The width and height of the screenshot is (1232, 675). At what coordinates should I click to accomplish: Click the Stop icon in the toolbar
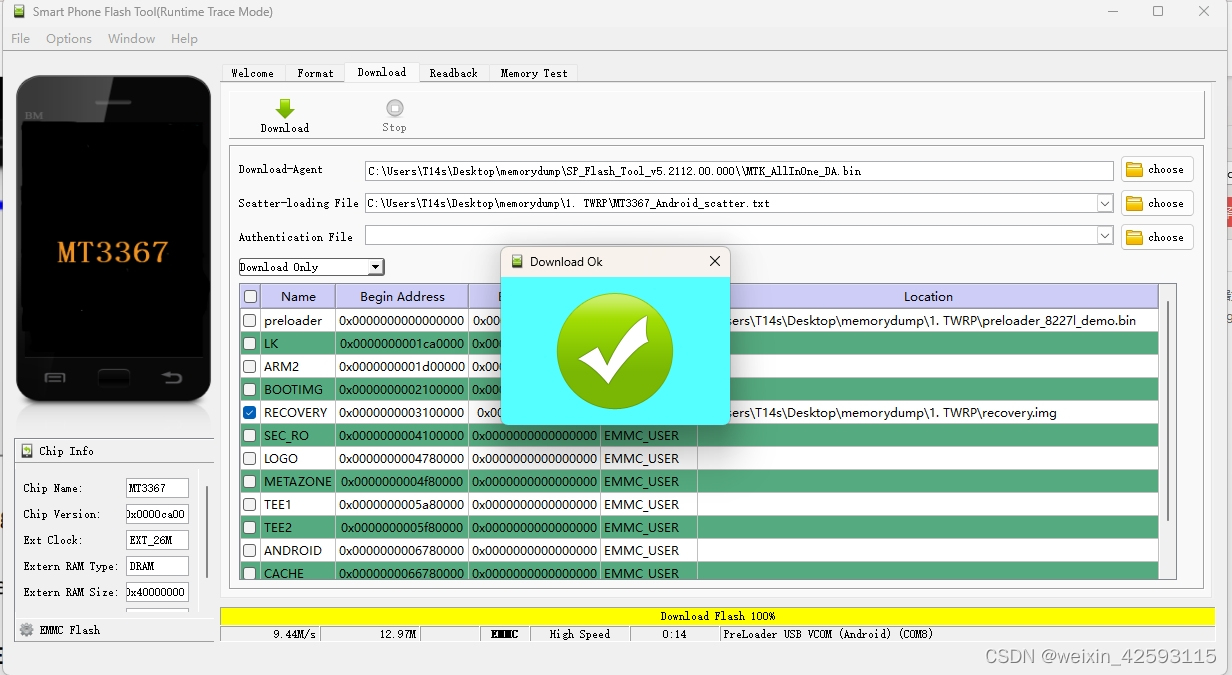pyautogui.click(x=394, y=105)
